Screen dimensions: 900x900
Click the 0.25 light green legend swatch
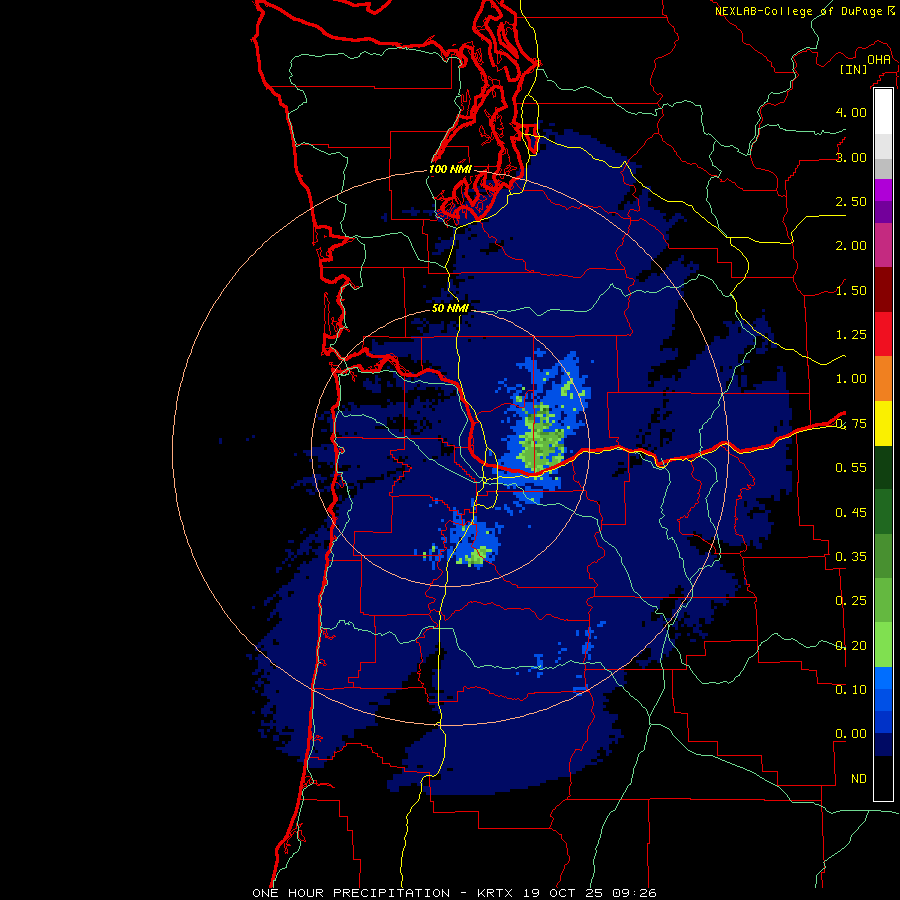[883, 600]
